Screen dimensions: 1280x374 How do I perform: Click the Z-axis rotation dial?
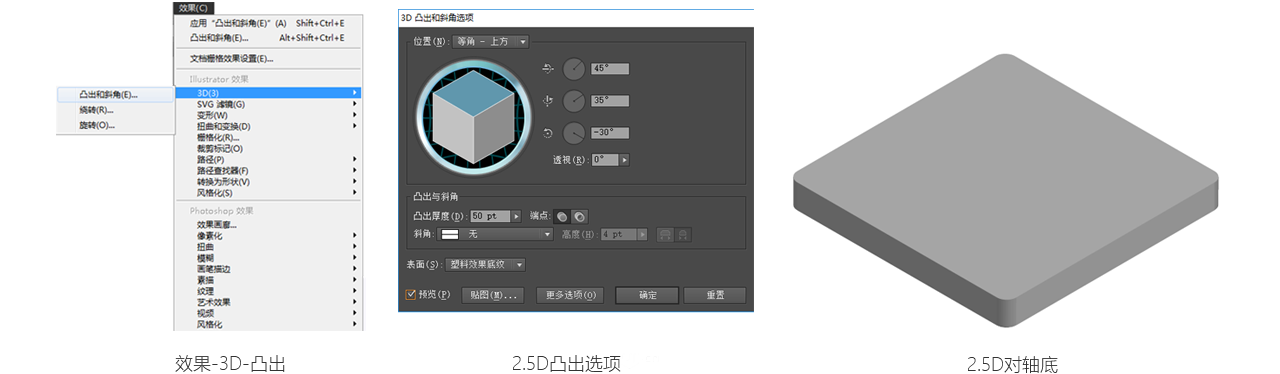pyautogui.click(x=574, y=133)
